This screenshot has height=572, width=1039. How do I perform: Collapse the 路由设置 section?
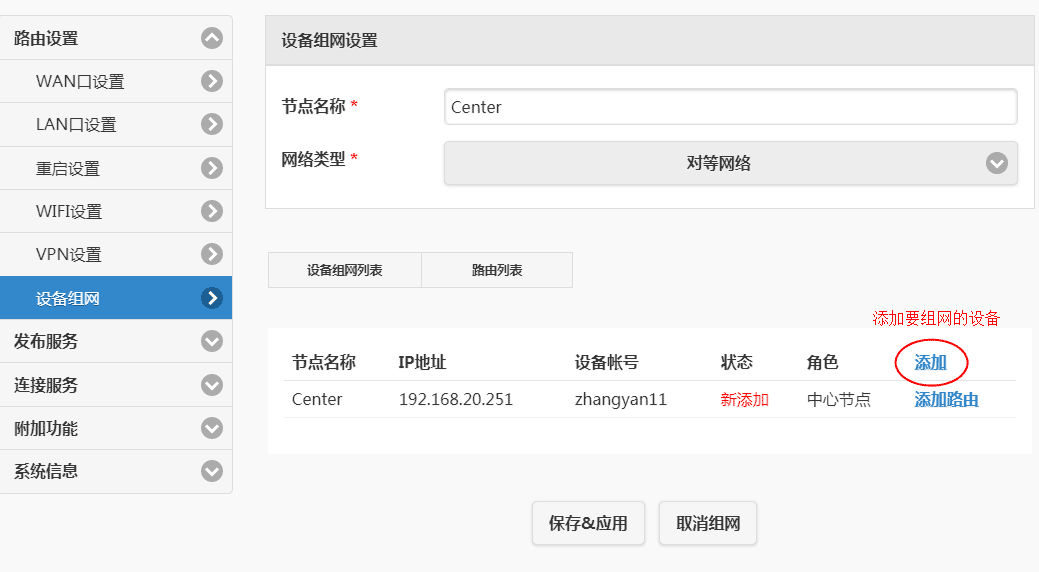point(211,38)
